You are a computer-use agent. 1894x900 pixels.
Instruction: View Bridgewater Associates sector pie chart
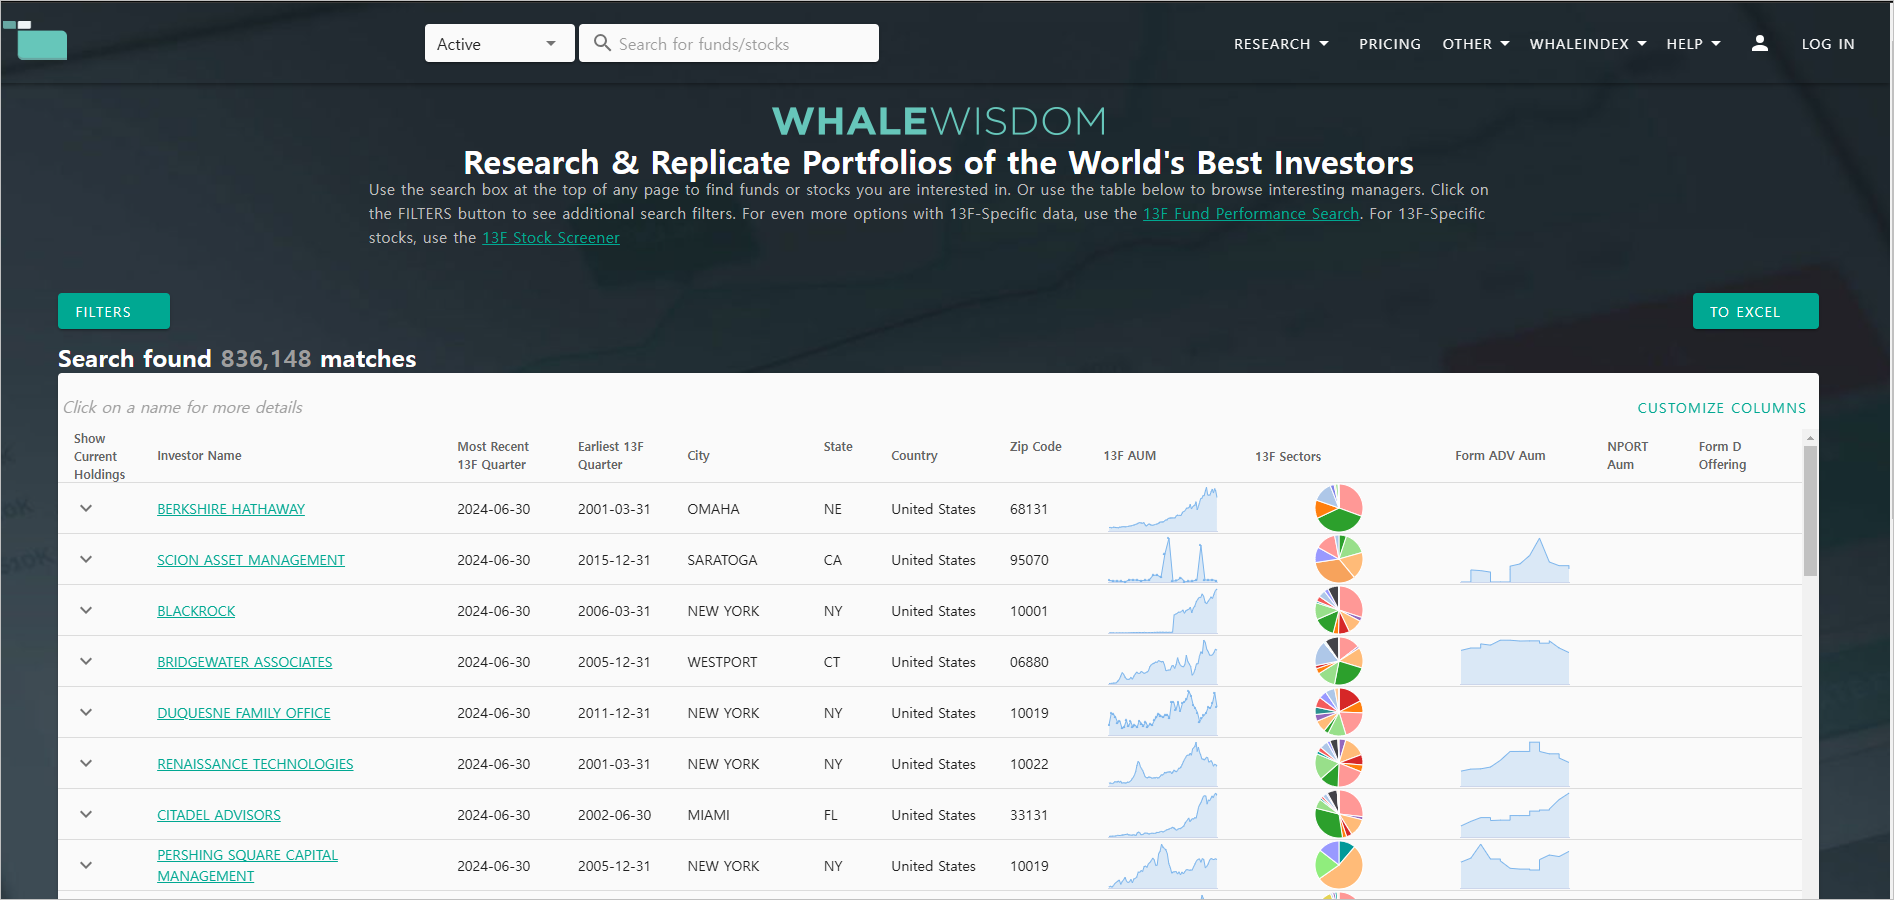pos(1338,661)
